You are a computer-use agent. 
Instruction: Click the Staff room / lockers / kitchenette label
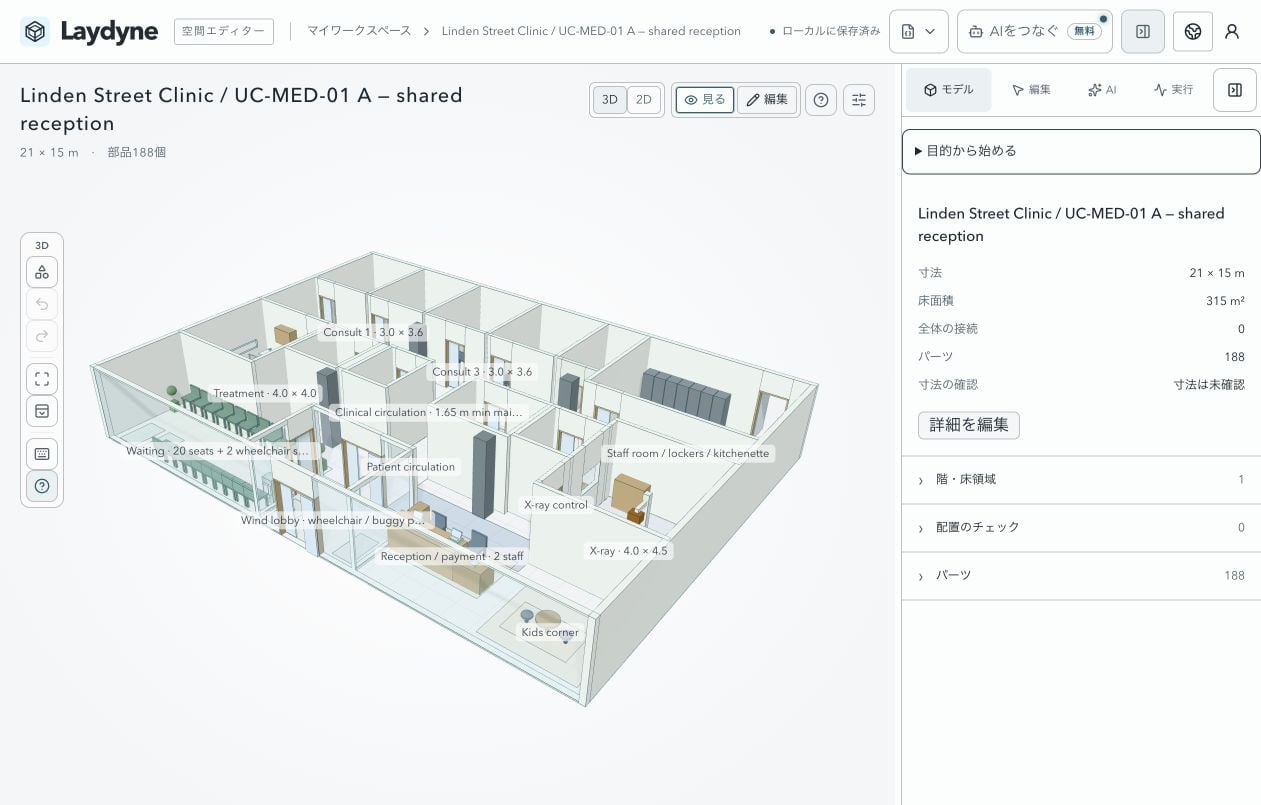[x=688, y=453]
